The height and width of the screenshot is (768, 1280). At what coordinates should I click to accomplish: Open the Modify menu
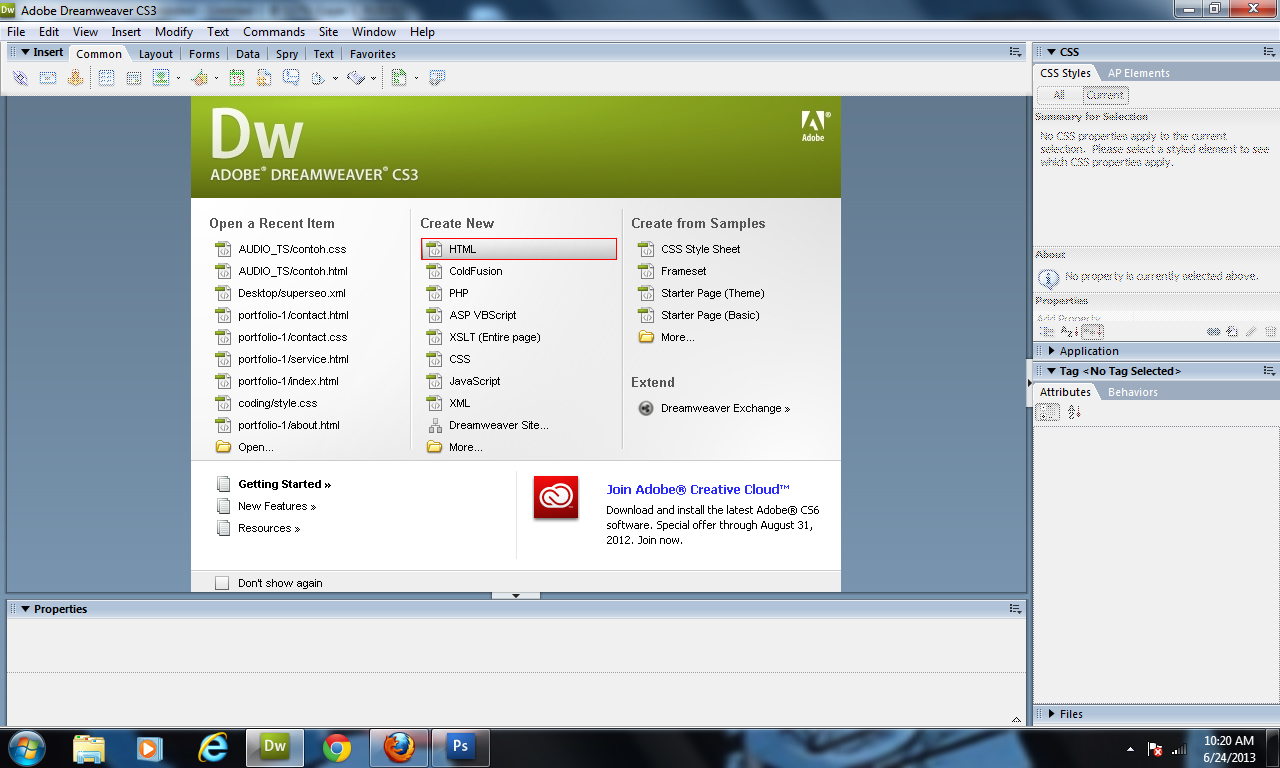coord(174,32)
